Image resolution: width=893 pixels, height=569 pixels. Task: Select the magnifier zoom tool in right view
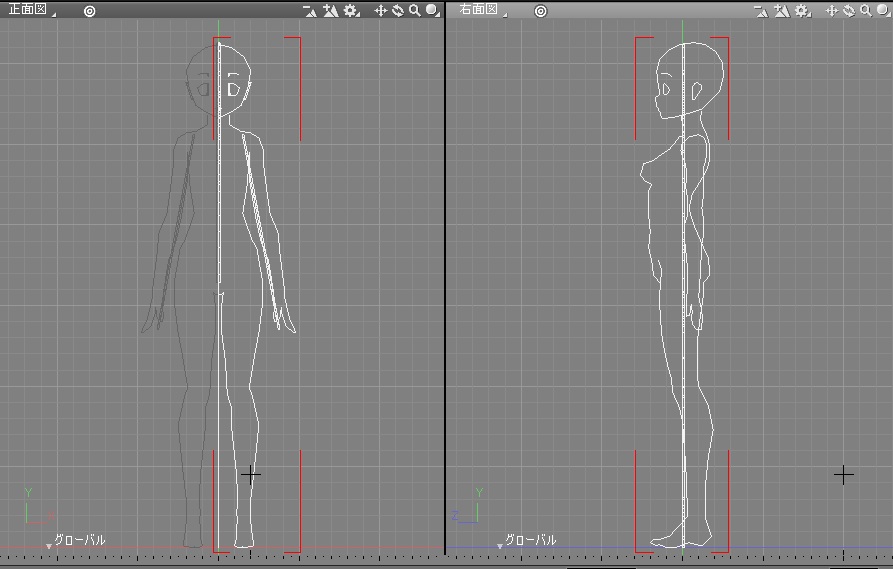tap(864, 11)
